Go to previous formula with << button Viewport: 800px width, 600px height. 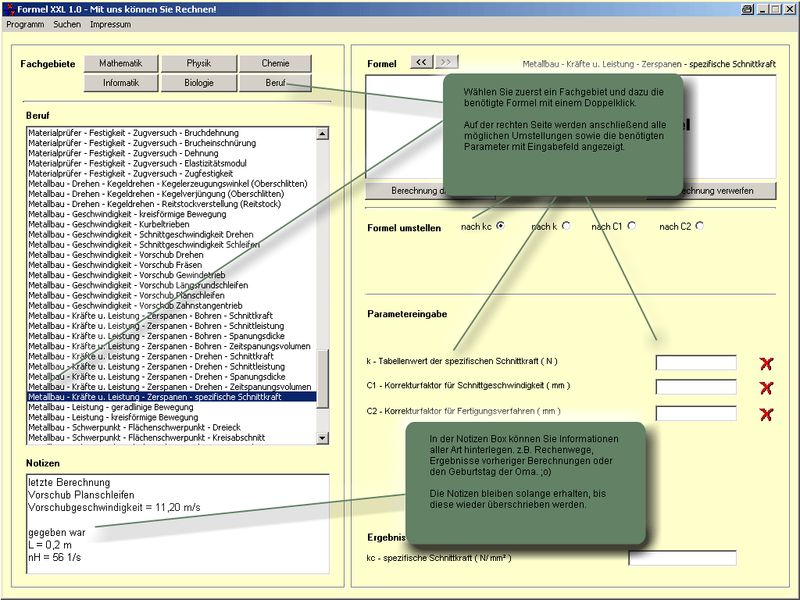click(x=422, y=62)
